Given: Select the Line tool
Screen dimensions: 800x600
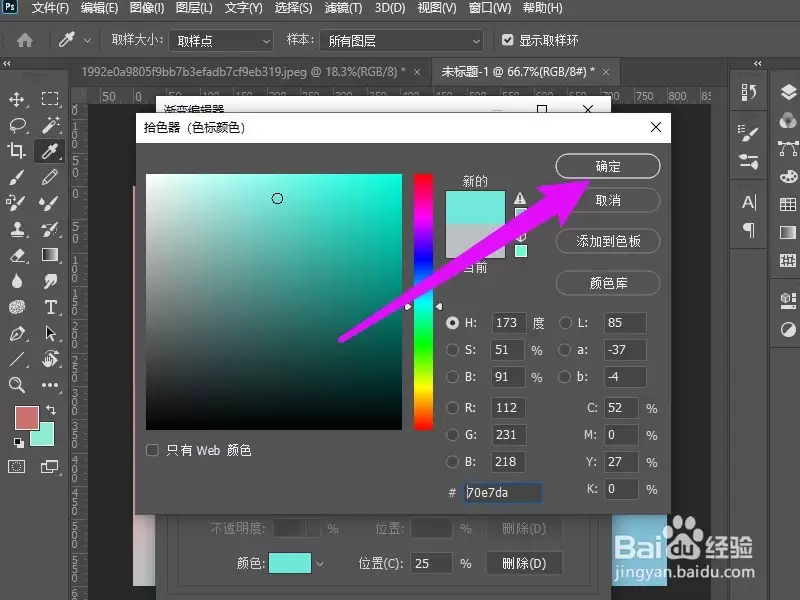Looking at the screenshot, I should (17, 359).
